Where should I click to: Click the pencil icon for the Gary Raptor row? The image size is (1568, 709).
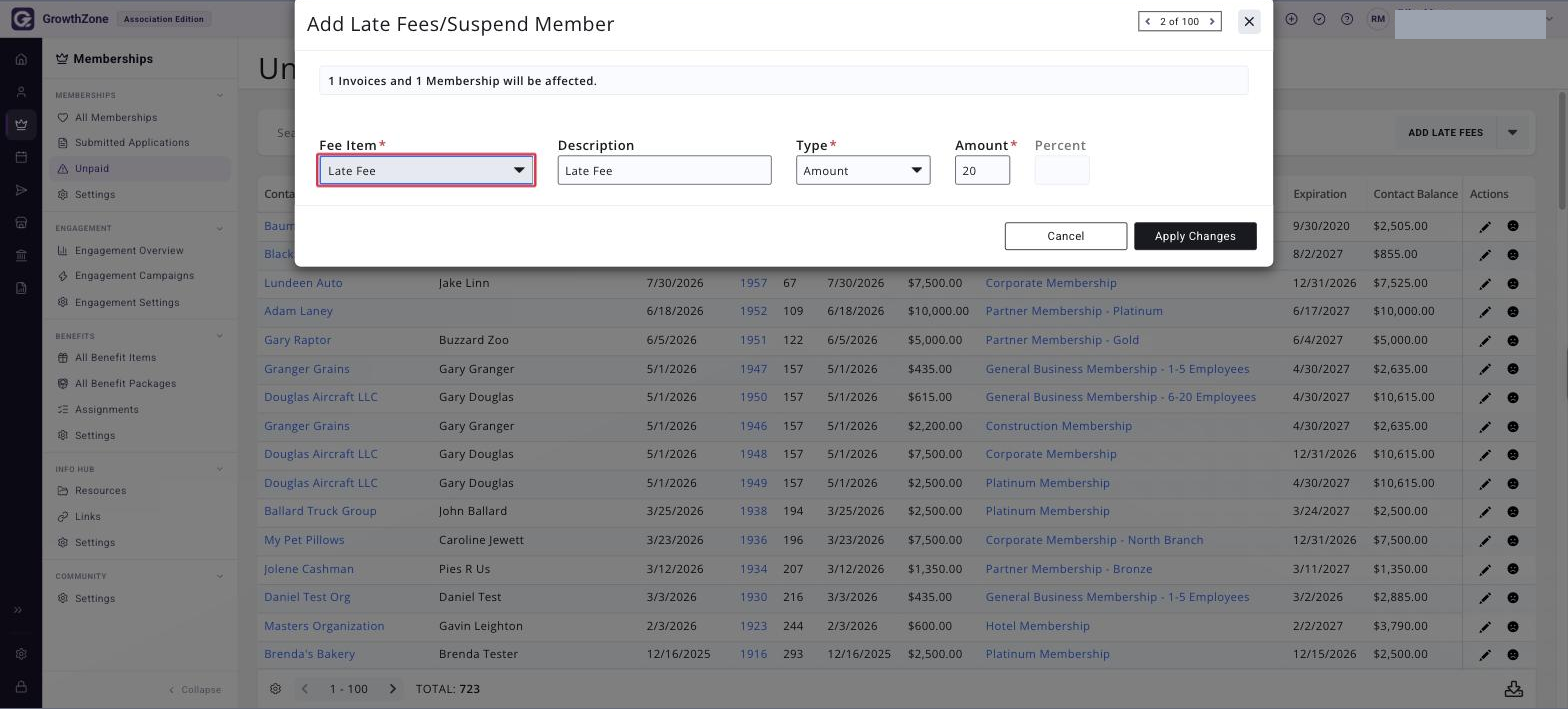click(x=1485, y=341)
